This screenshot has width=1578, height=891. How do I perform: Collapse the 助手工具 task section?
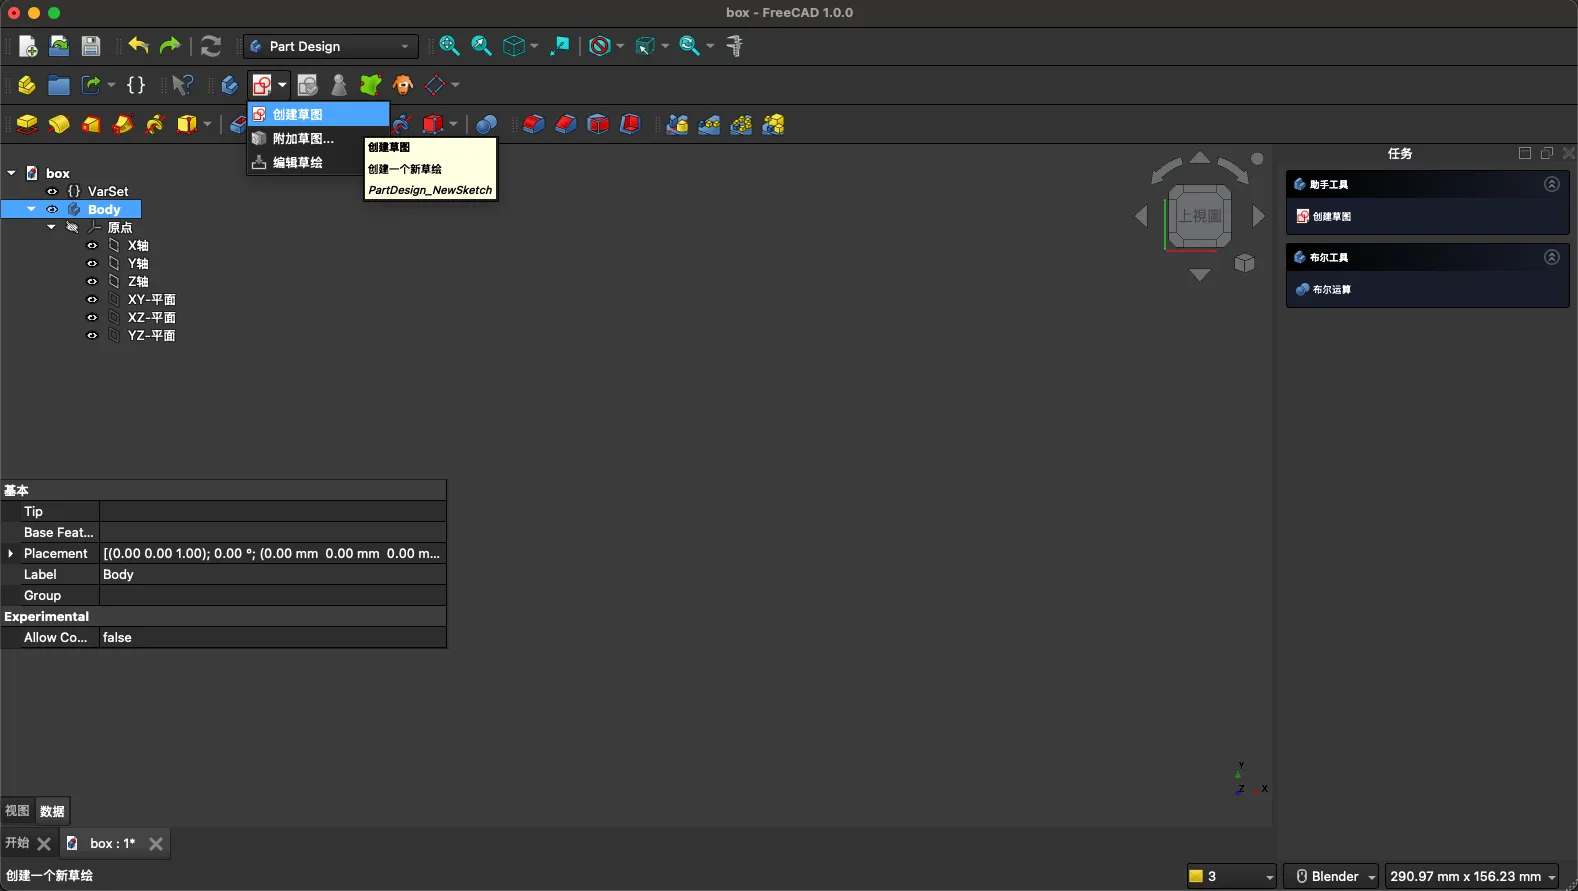tap(1551, 184)
